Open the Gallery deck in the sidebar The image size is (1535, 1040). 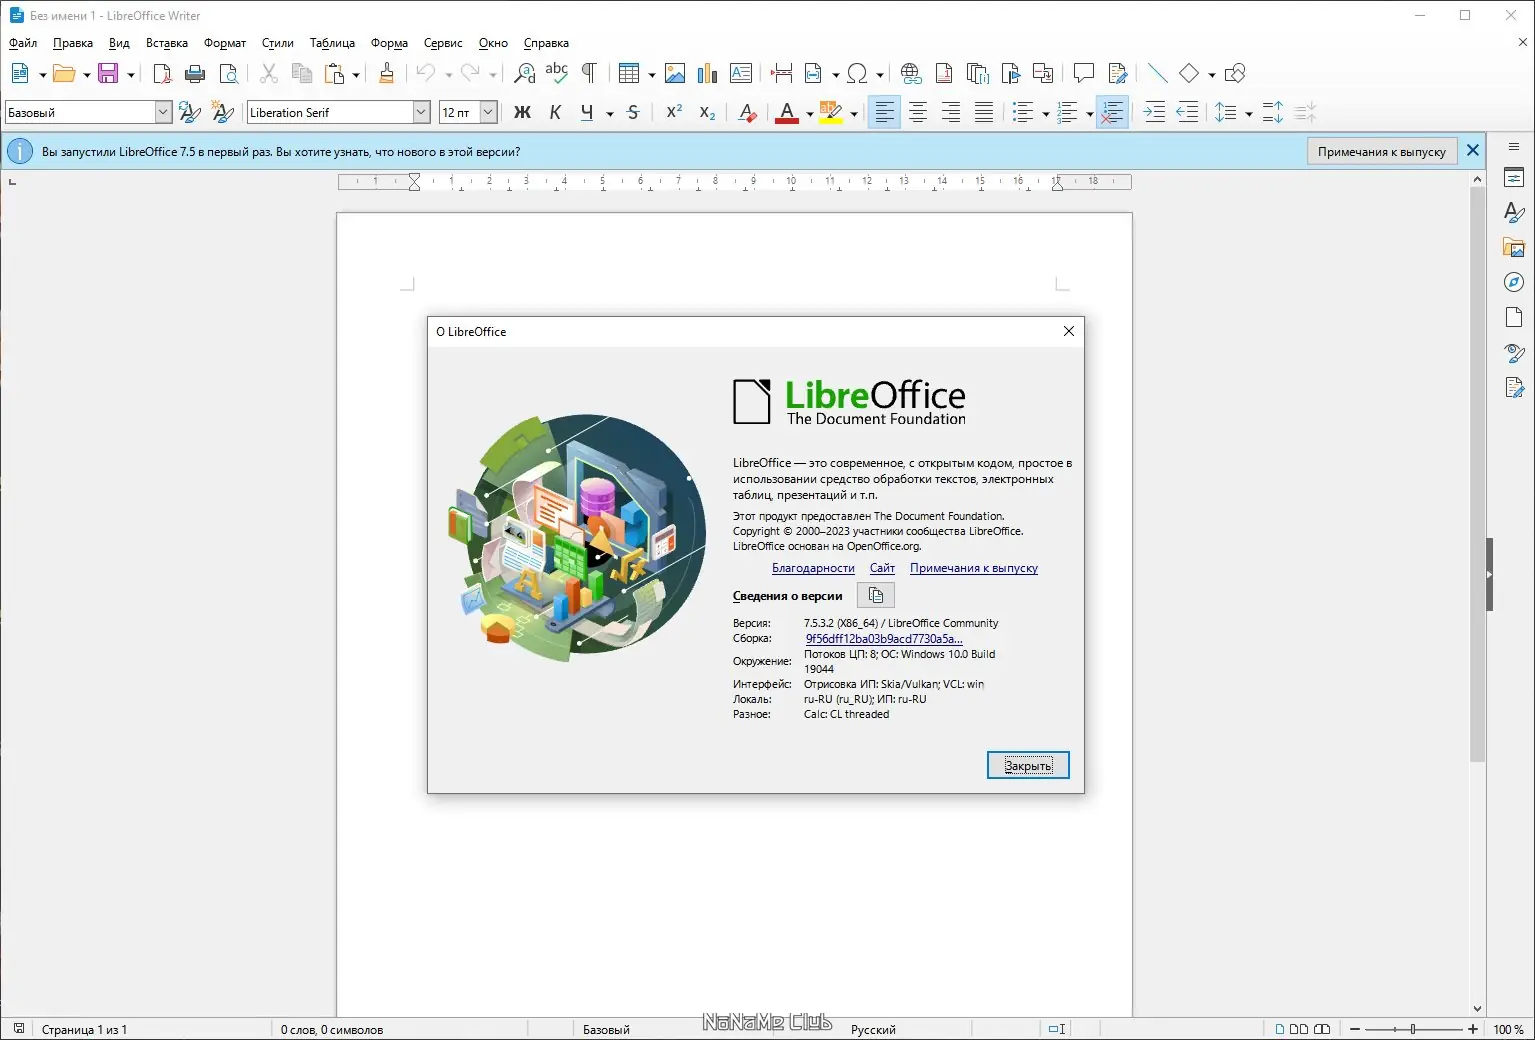coord(1514,248)
